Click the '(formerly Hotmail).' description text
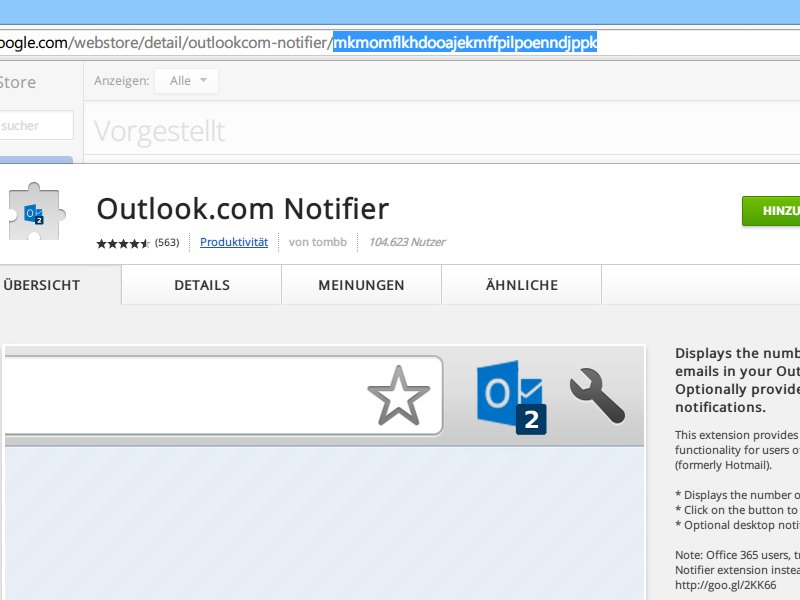Image resolution: width=800 pixels, height=600 pixels. (x=723, y=465)
